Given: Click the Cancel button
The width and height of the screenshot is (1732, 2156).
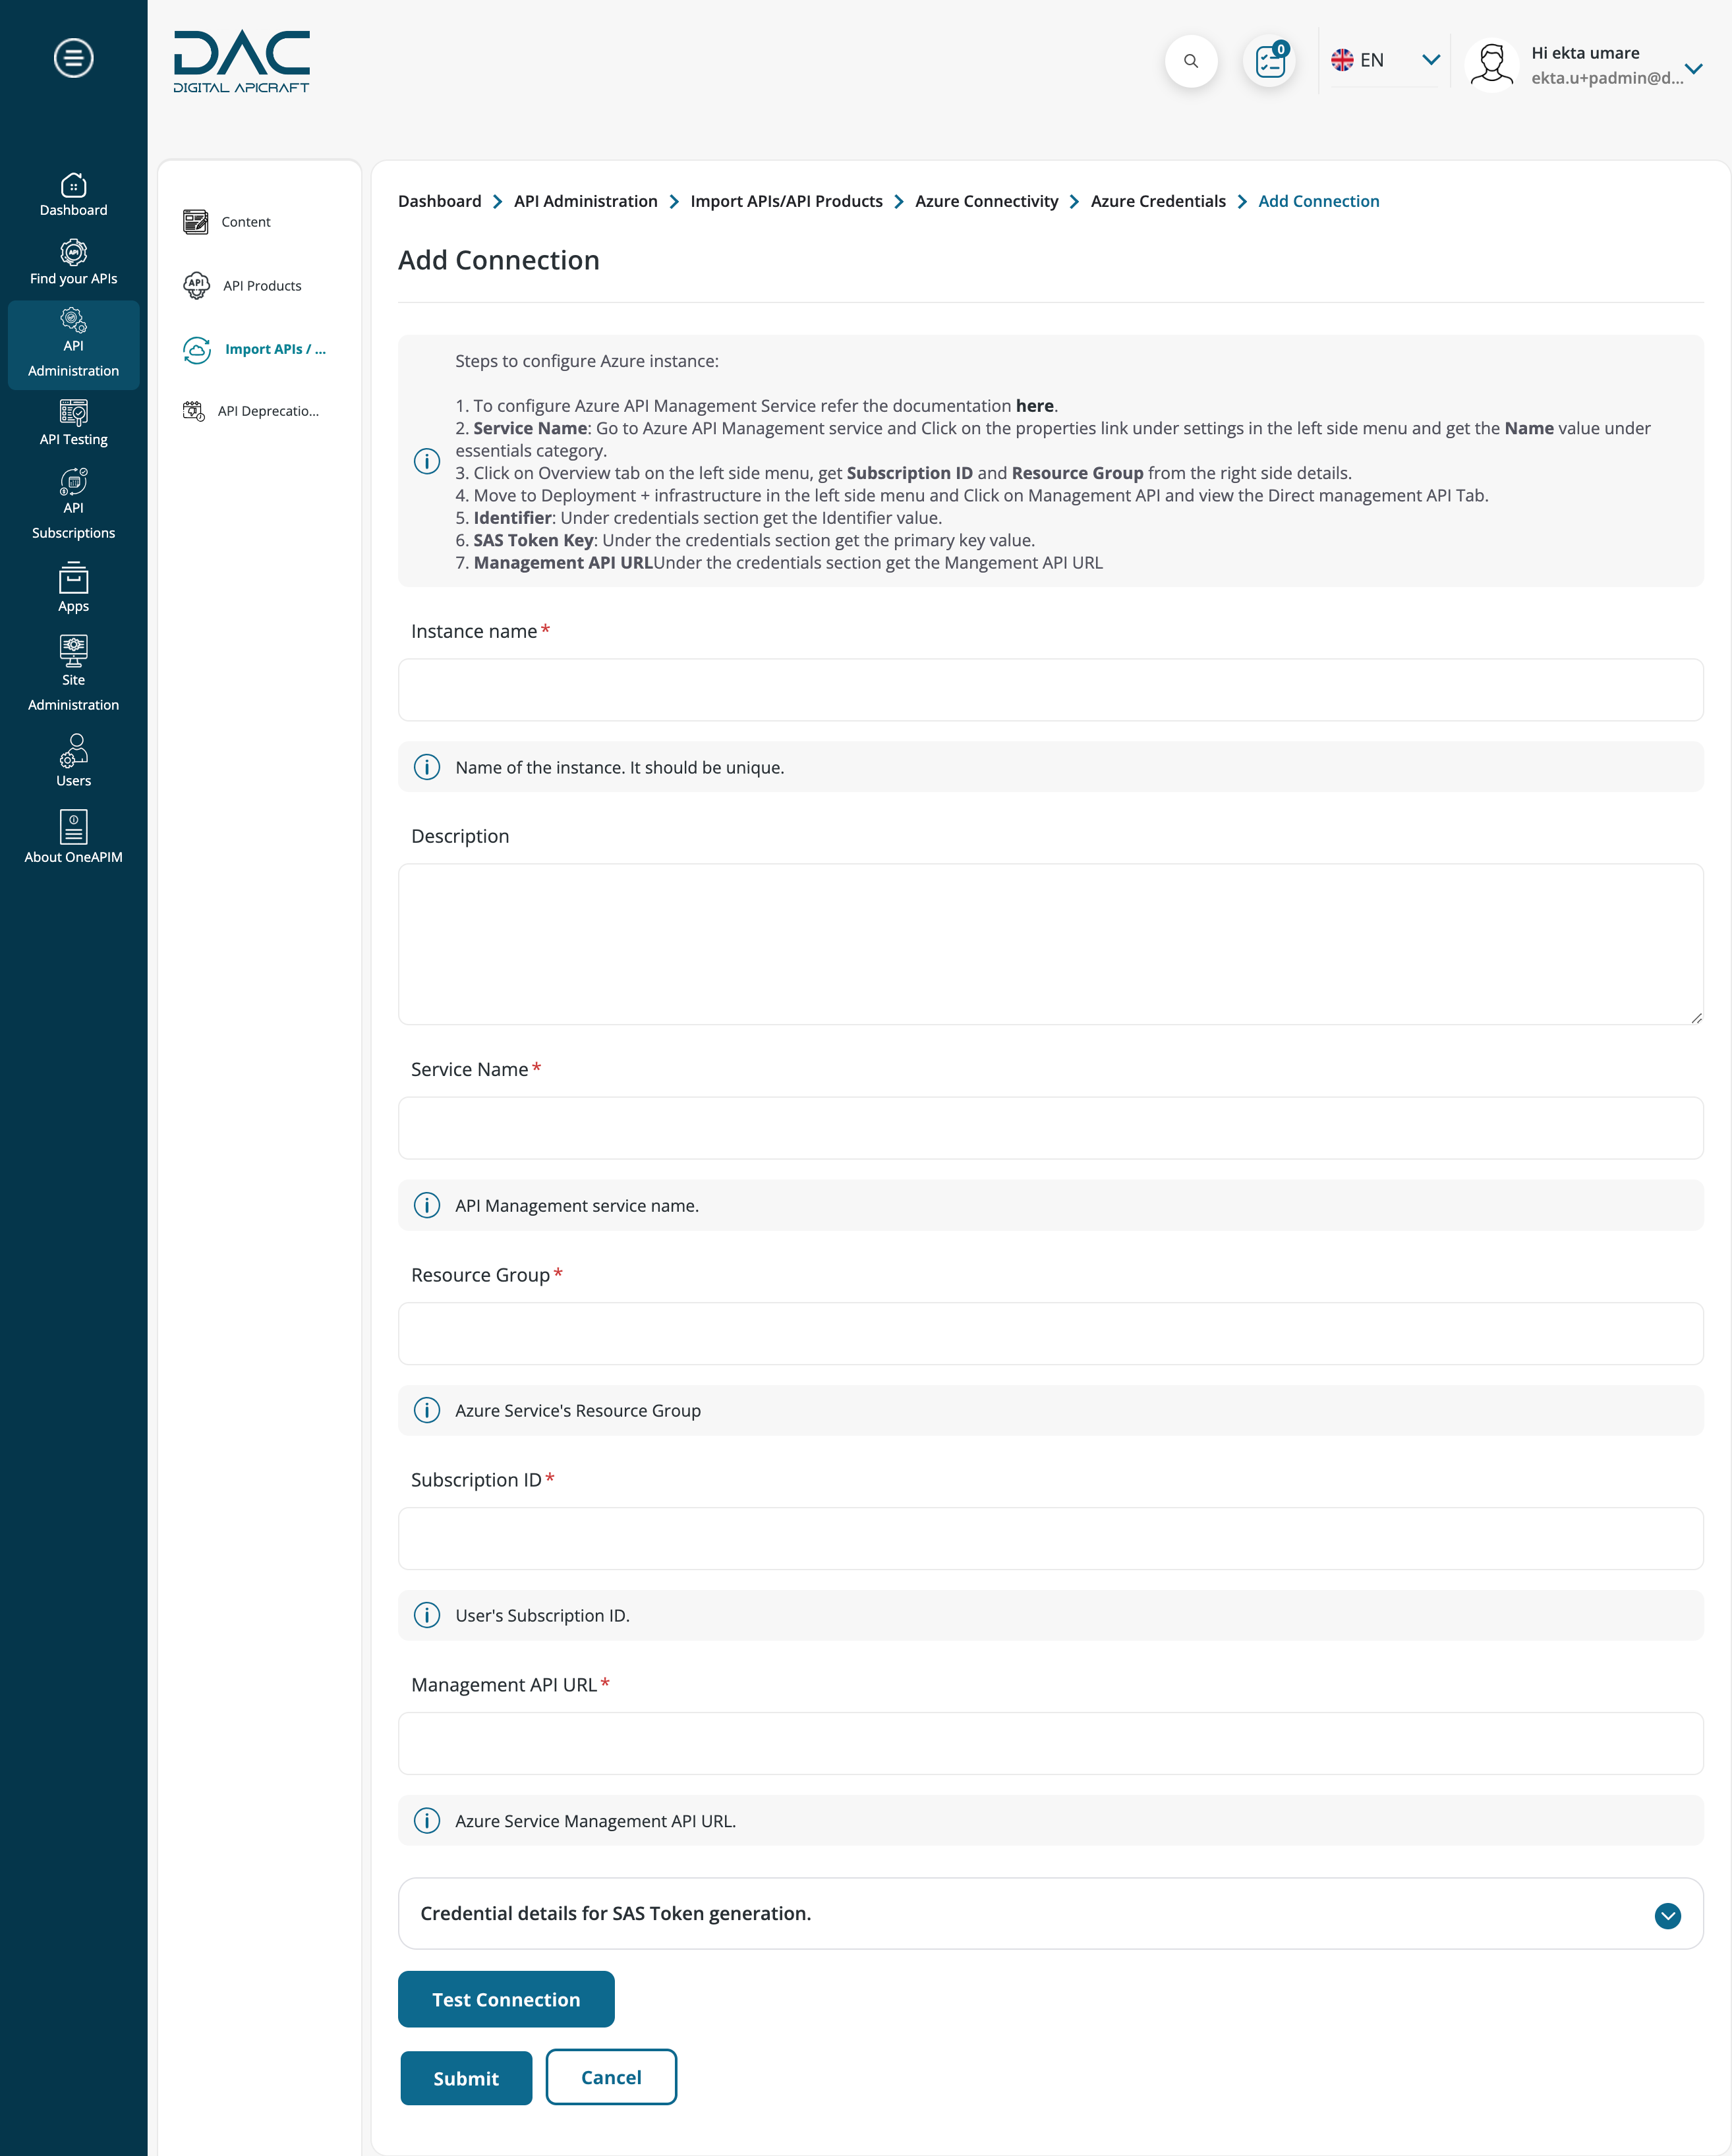Looking at the screenshot, I should pos(612,2076).
